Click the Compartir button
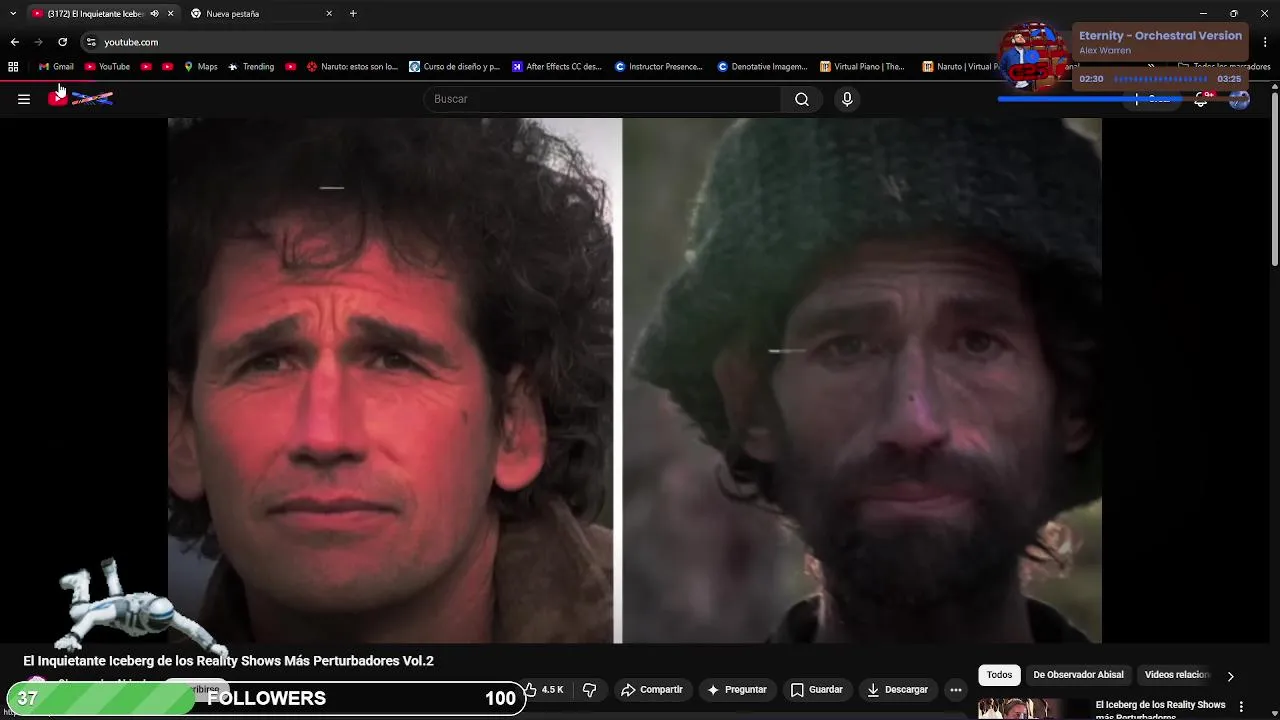 click(x=651, y=690)
